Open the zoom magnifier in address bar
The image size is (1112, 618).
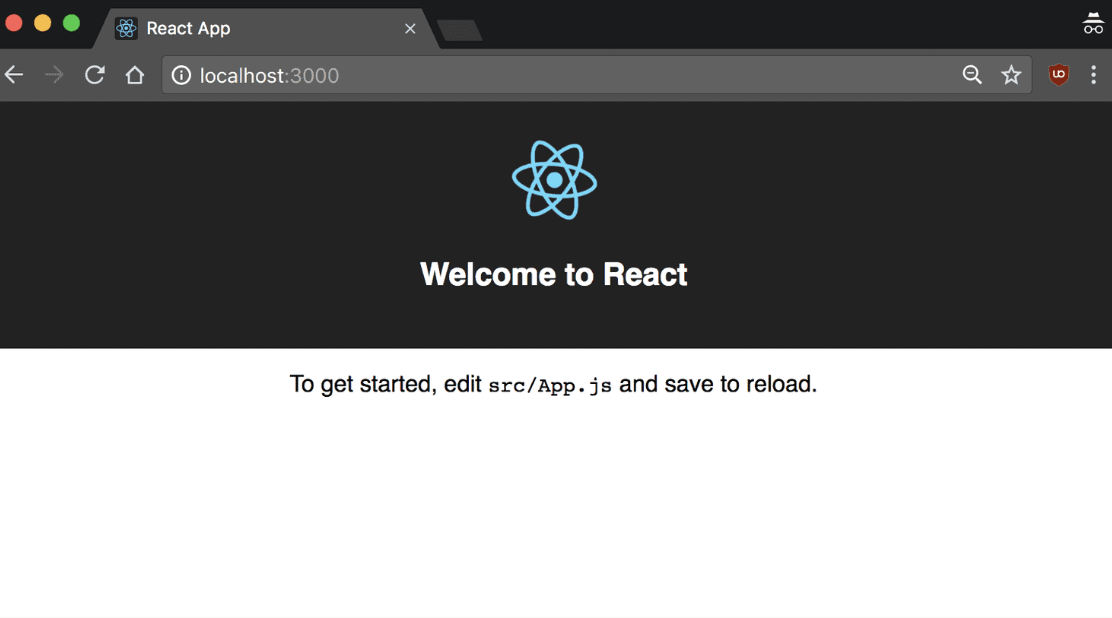tap(972, 75)
